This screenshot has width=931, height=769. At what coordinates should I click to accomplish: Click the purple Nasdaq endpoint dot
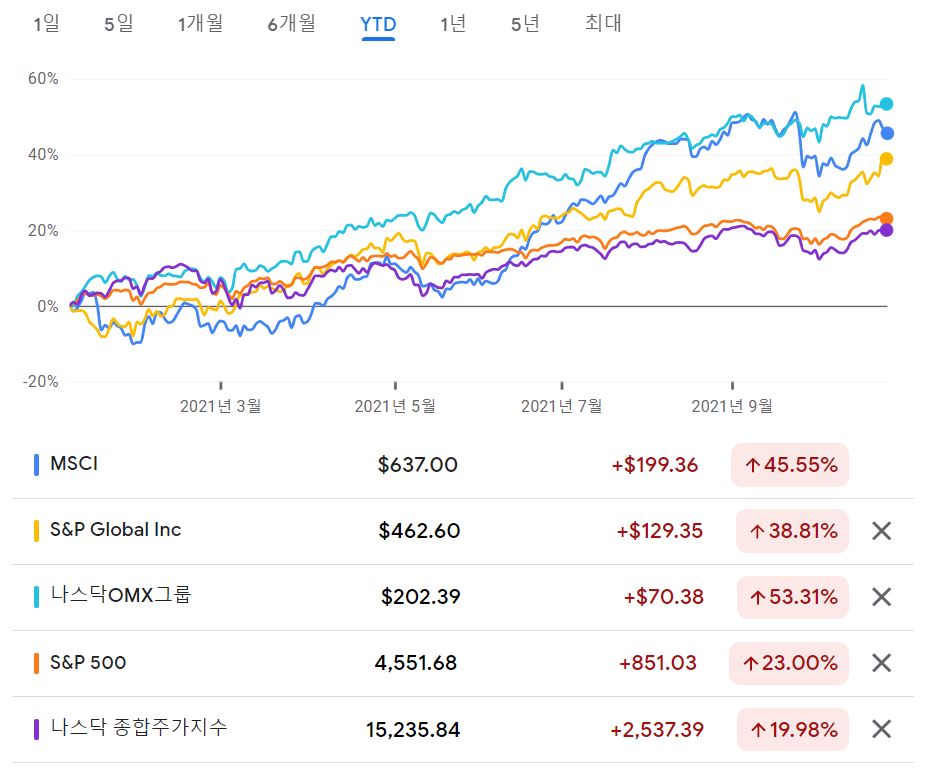click(886, 230)
